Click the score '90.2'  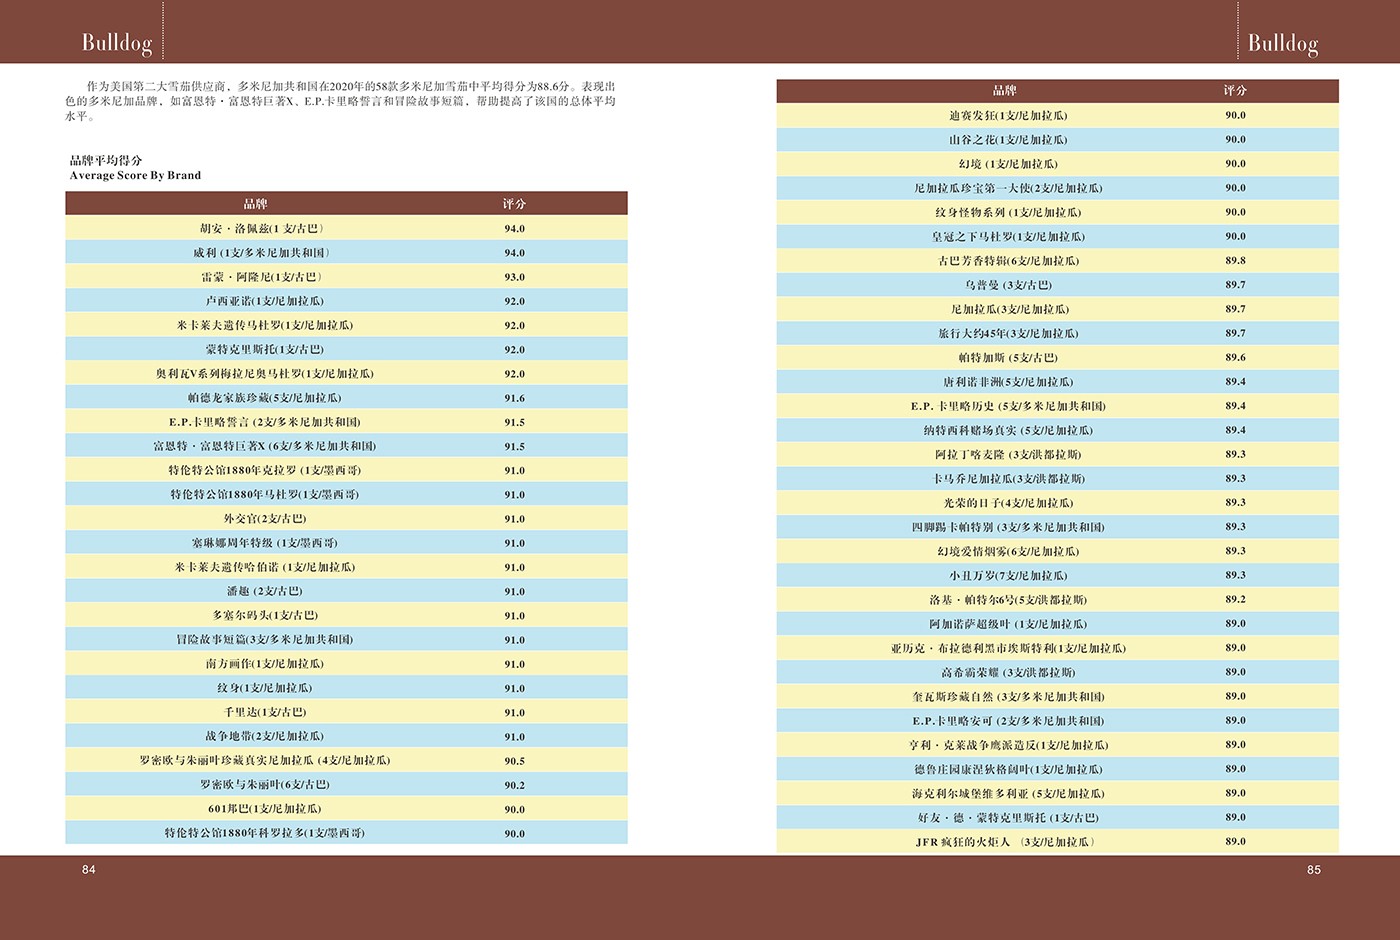point(514,785)
